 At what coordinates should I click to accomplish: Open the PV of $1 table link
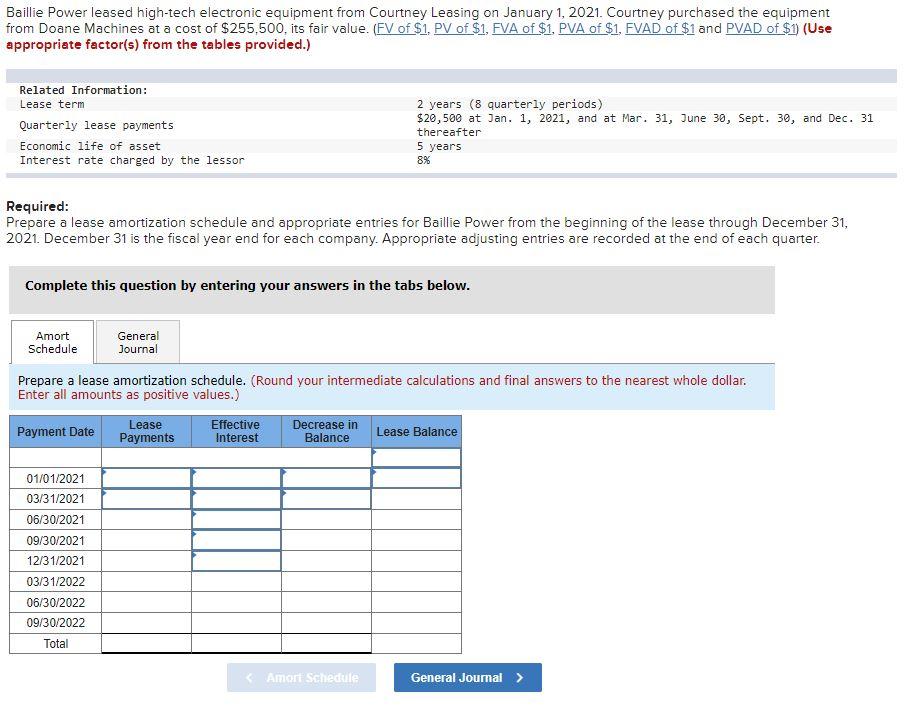coord(461,29)
